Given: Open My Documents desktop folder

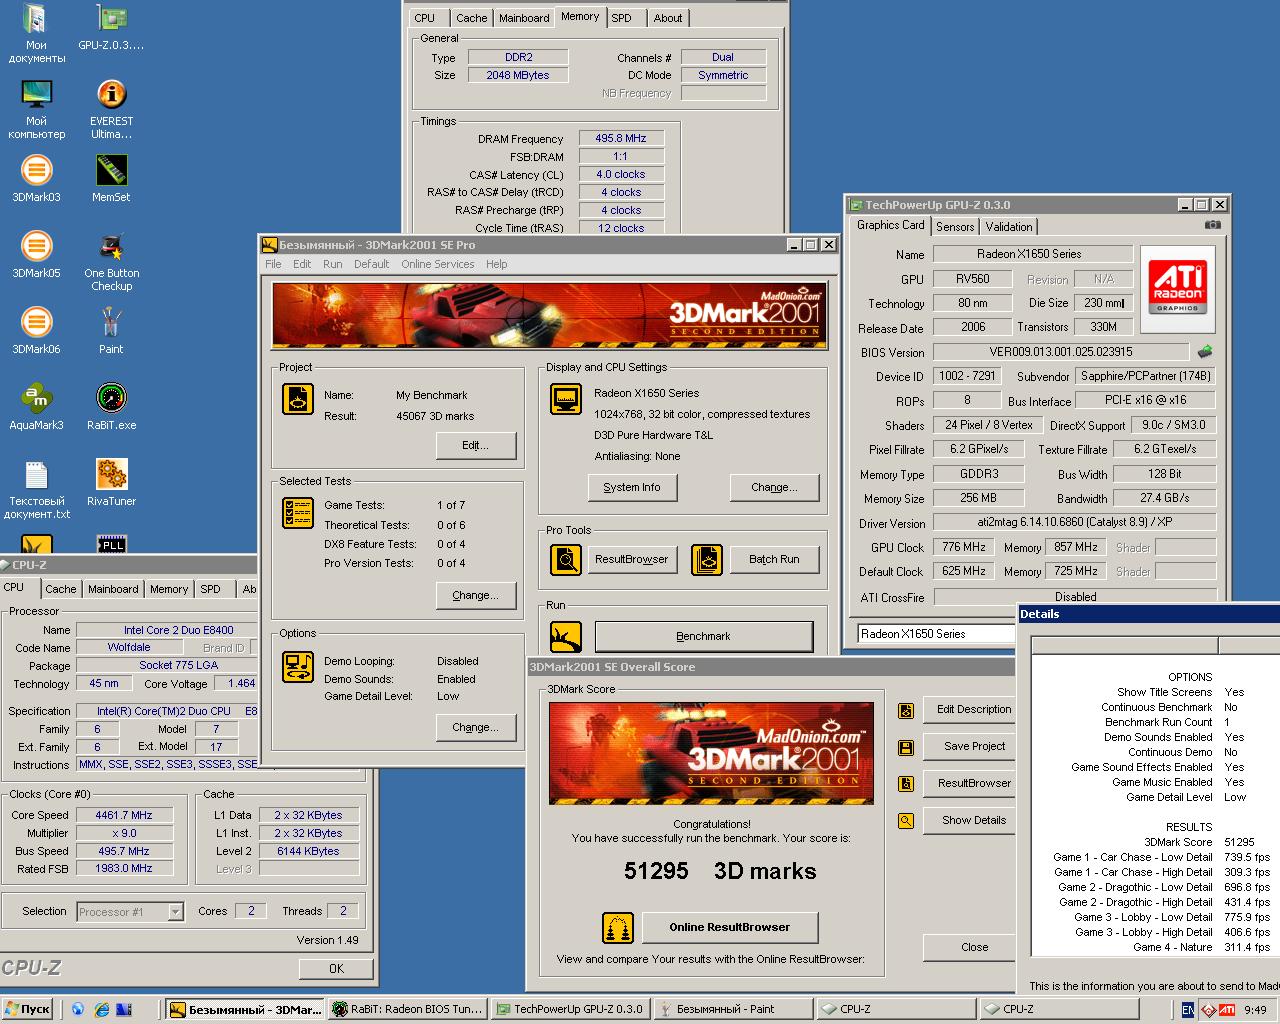Looking at the screenshot, I should coord(36,33).
